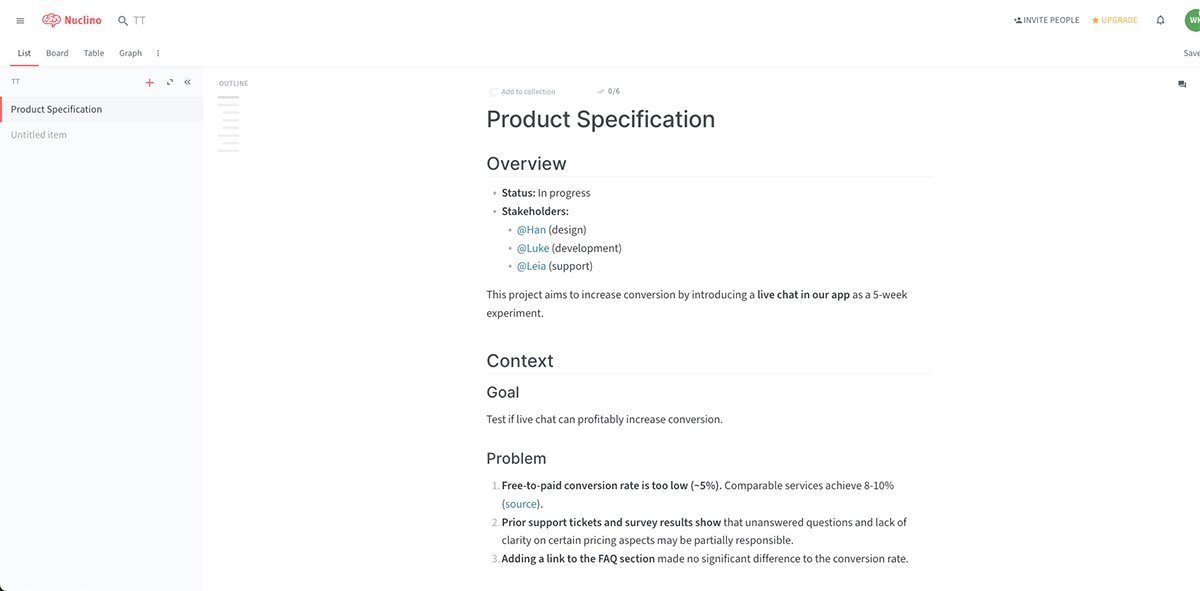Switch to the Graph view tab
This screenshot has height=591, width=1200.
pyautogui.click(x=130, y=54)
